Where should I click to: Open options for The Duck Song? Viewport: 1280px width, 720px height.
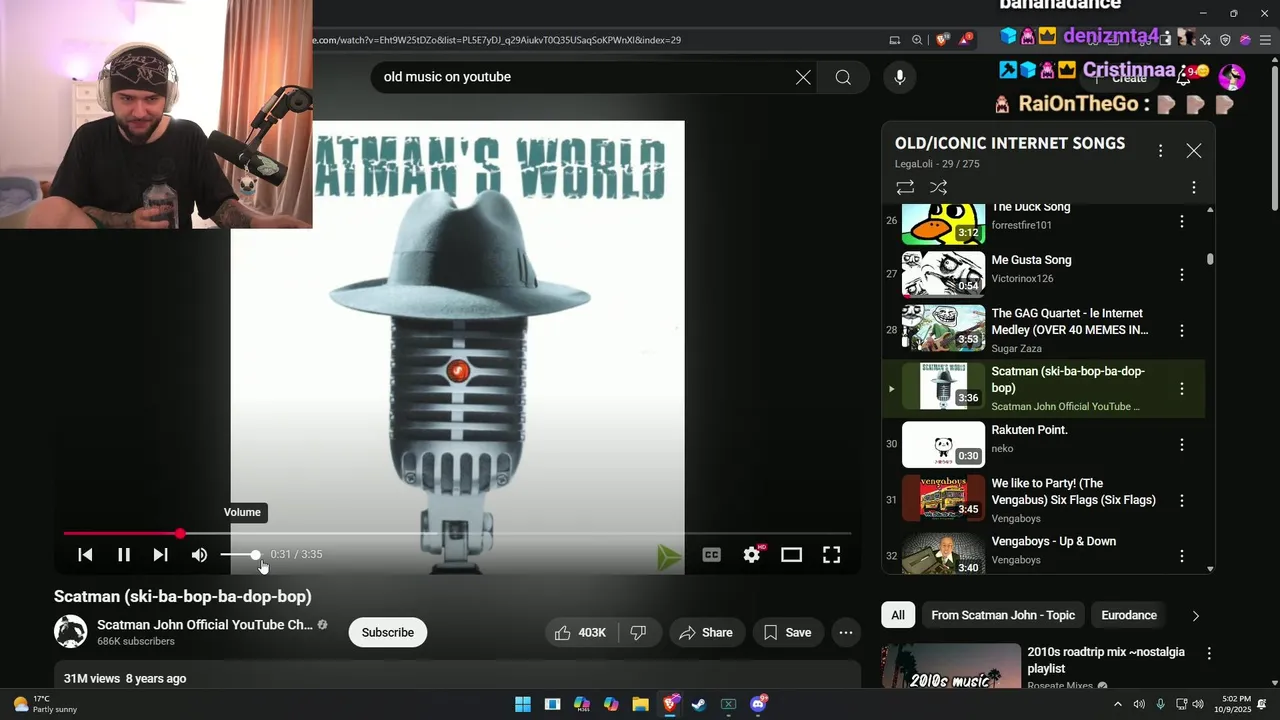(1181, 221)
